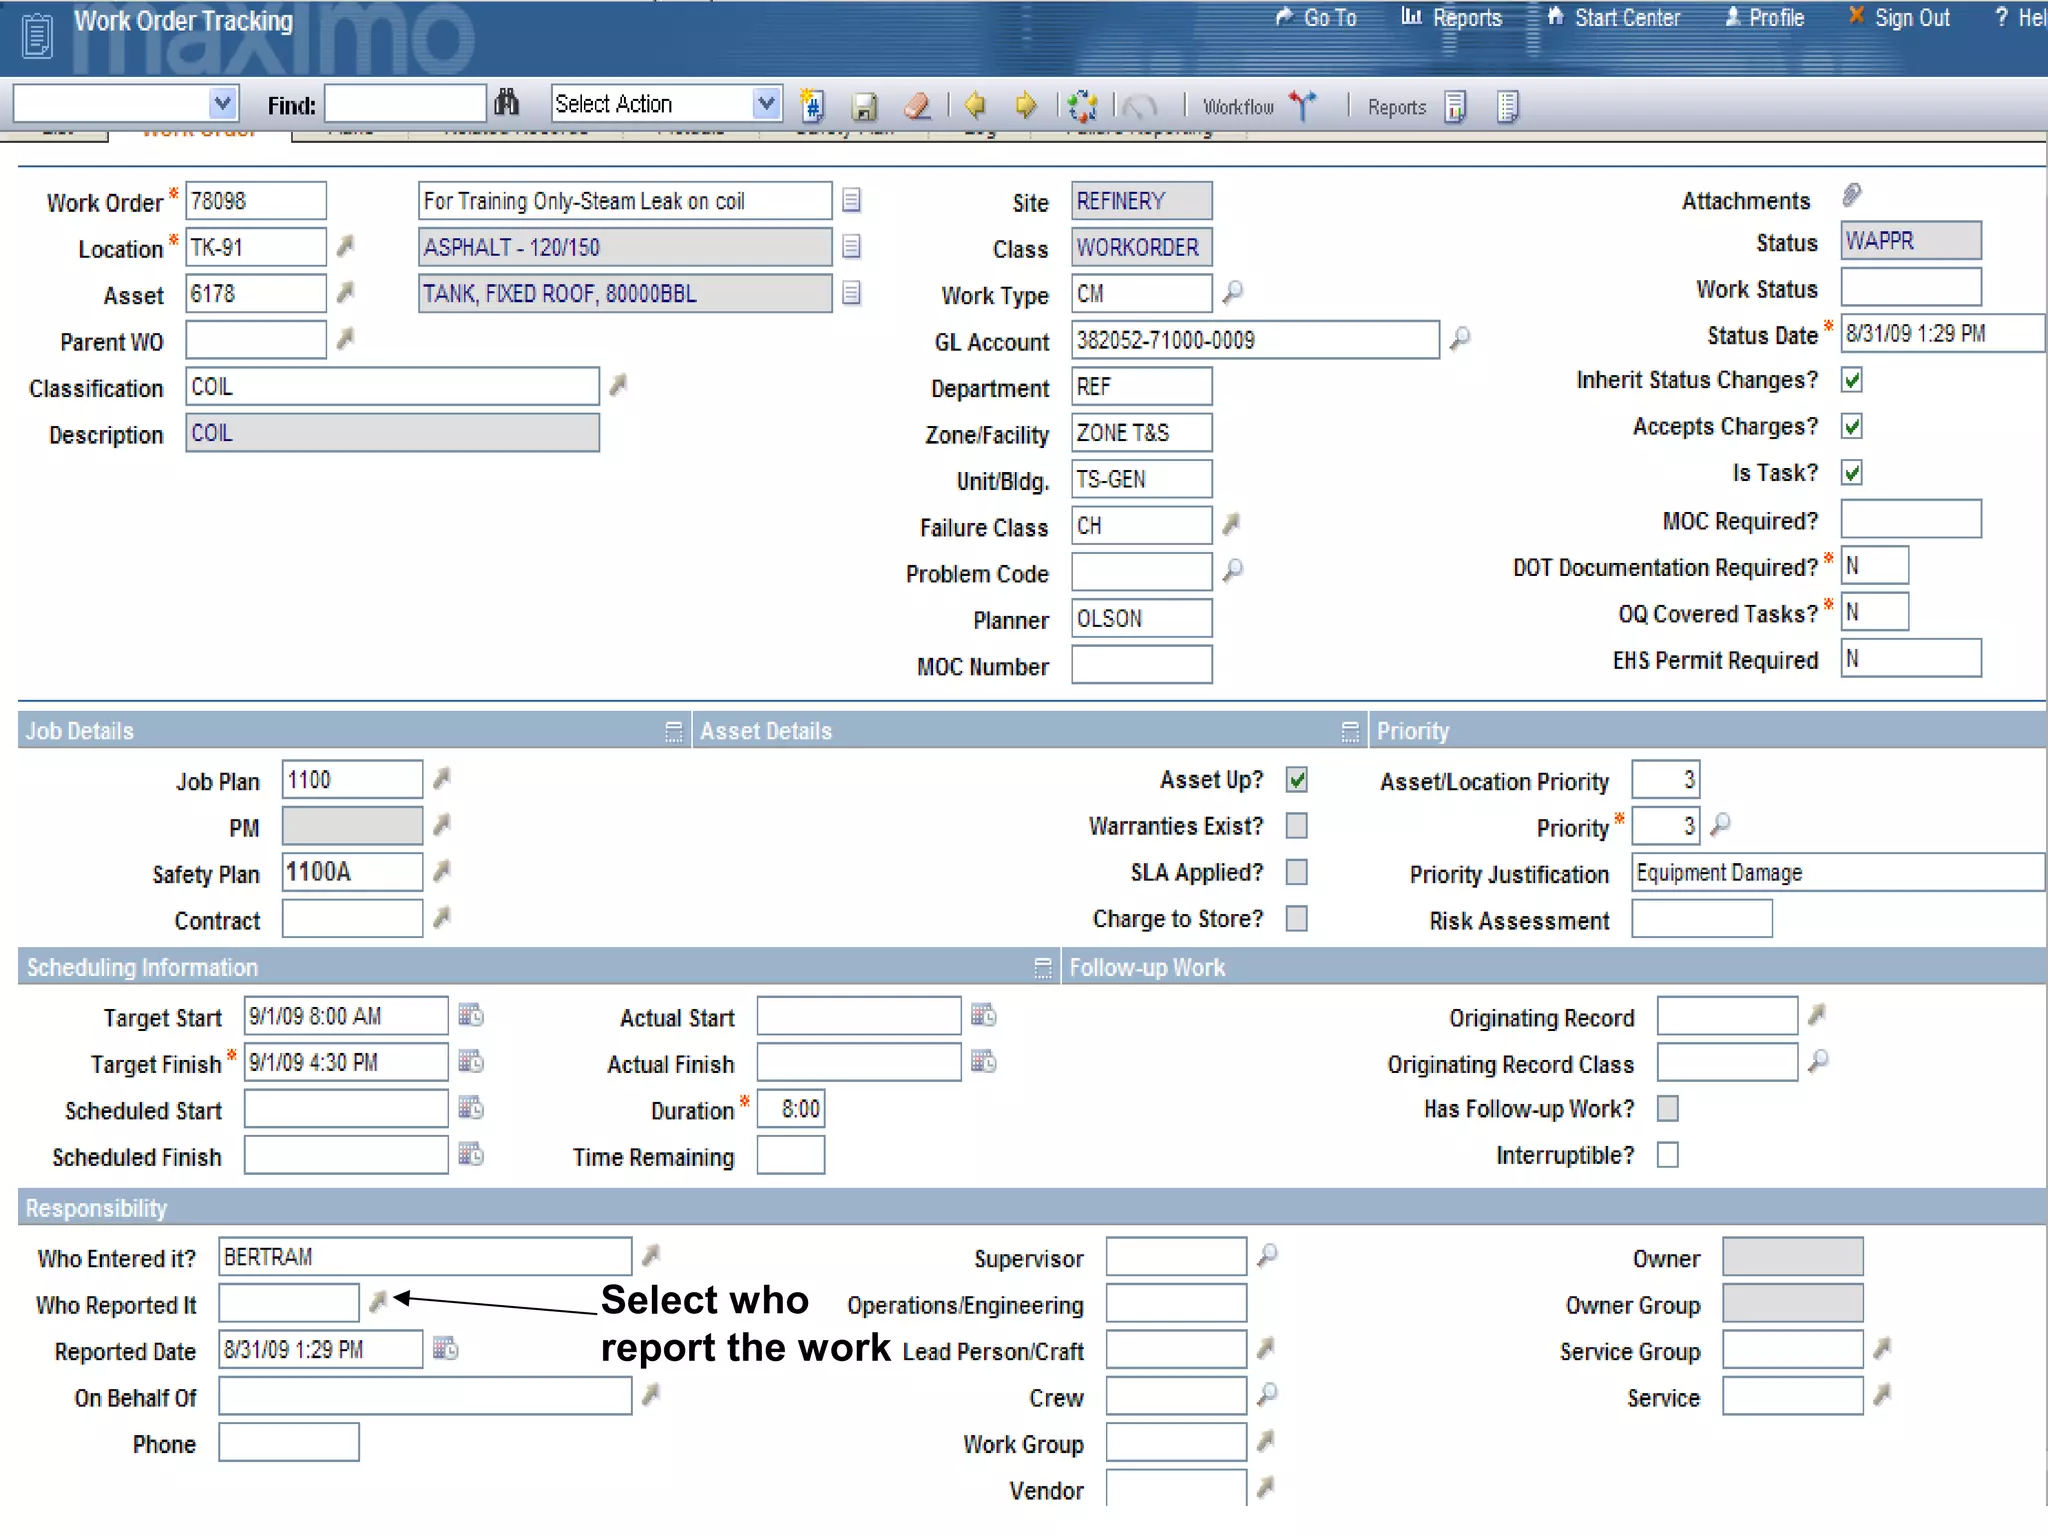Click the Workflow toolbar label
The image size is (2048, 1536).
[1238, 107]
